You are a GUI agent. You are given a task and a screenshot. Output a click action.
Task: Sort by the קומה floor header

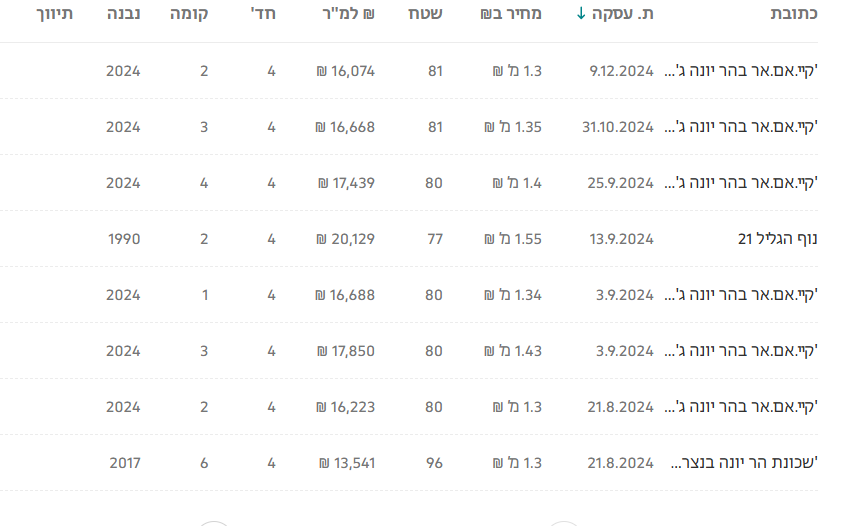190,15
